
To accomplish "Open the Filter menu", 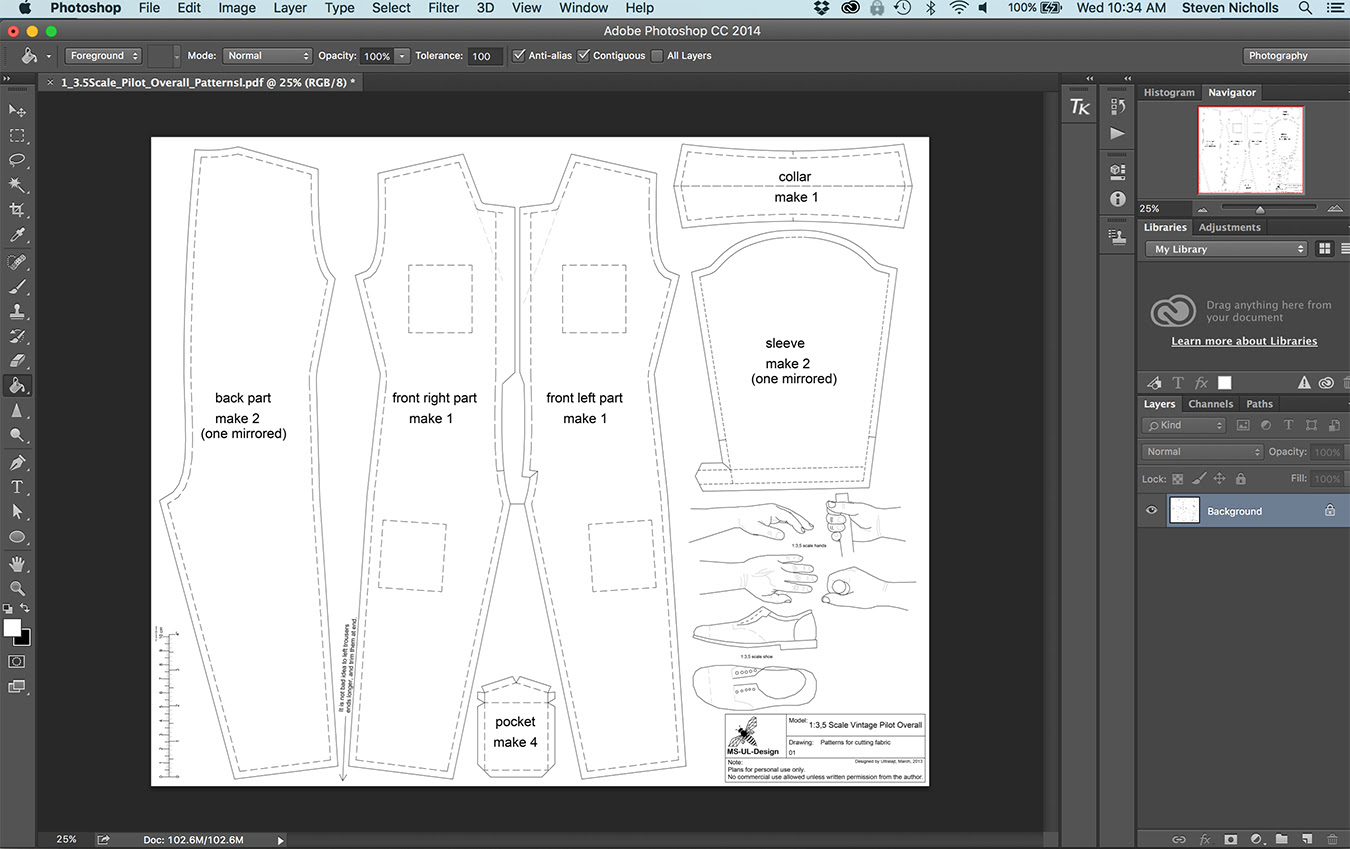I will (x=443, y=8).
